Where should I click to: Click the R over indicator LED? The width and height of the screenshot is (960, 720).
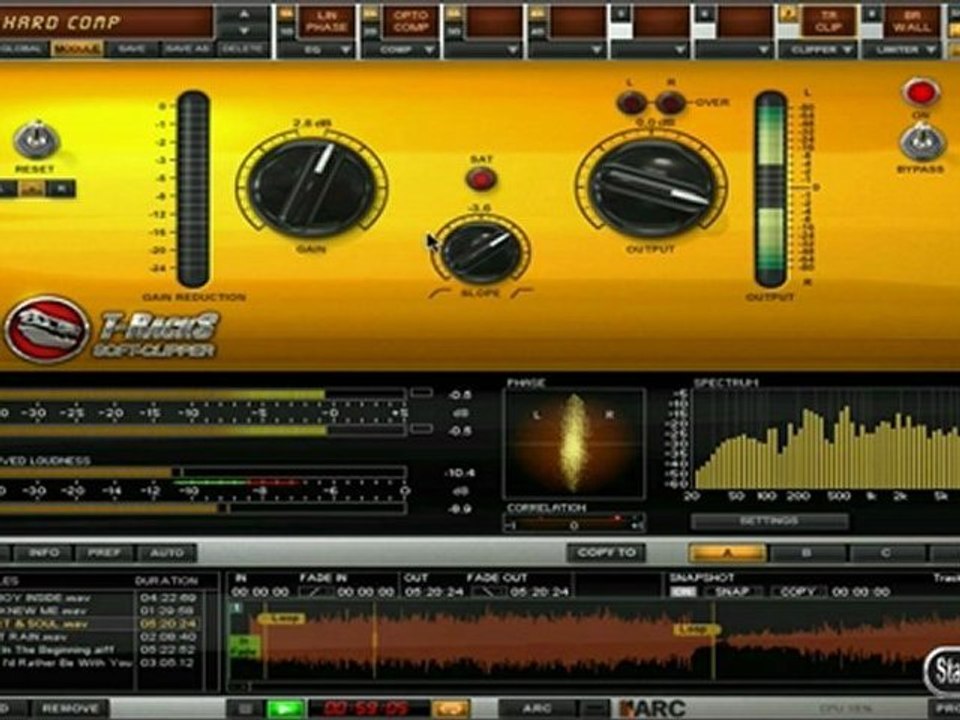670,102
